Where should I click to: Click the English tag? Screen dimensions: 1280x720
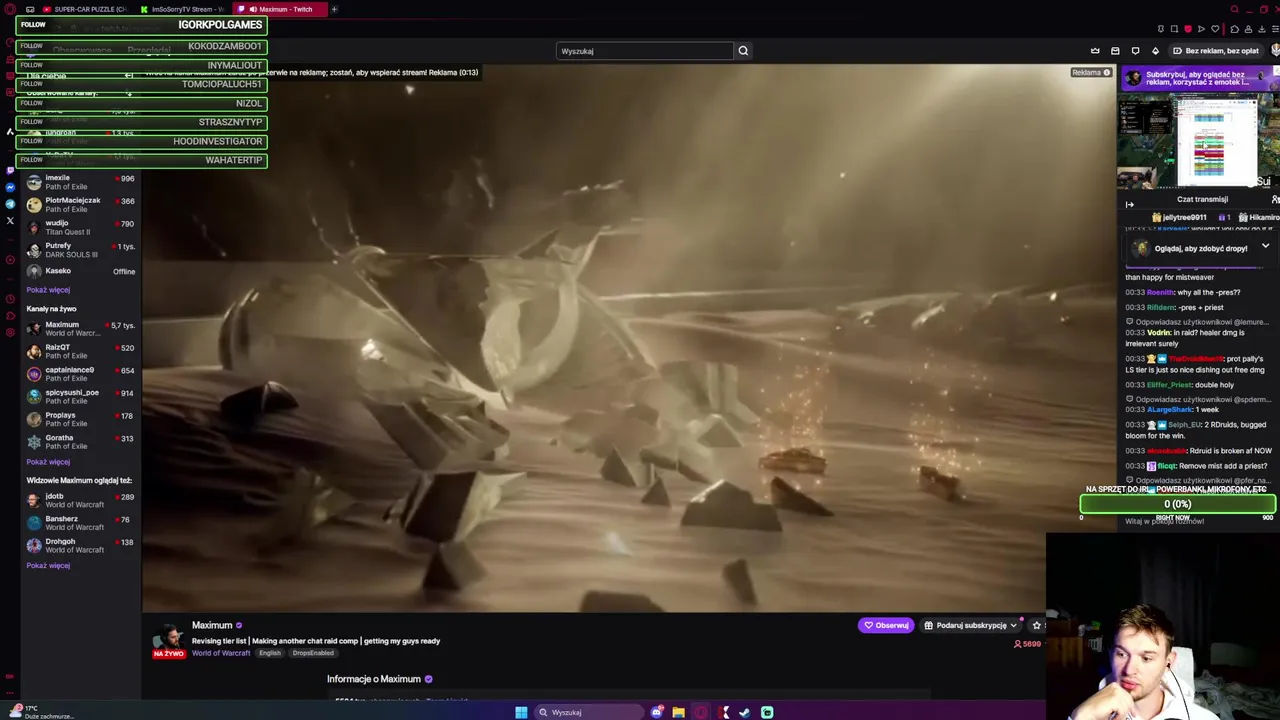tap(269, 653)
